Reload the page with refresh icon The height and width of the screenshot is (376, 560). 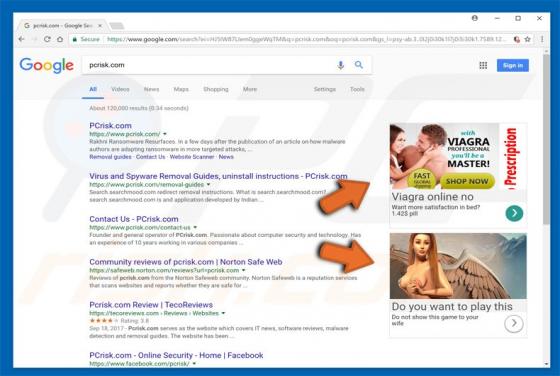point(47,39)
